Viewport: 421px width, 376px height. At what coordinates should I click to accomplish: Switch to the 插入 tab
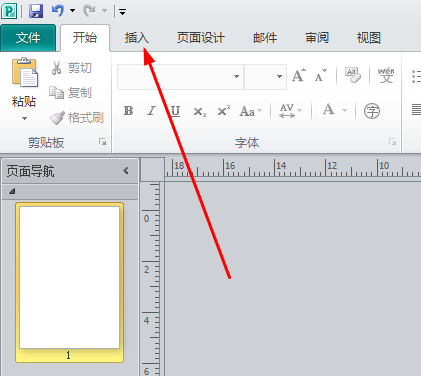136,38
